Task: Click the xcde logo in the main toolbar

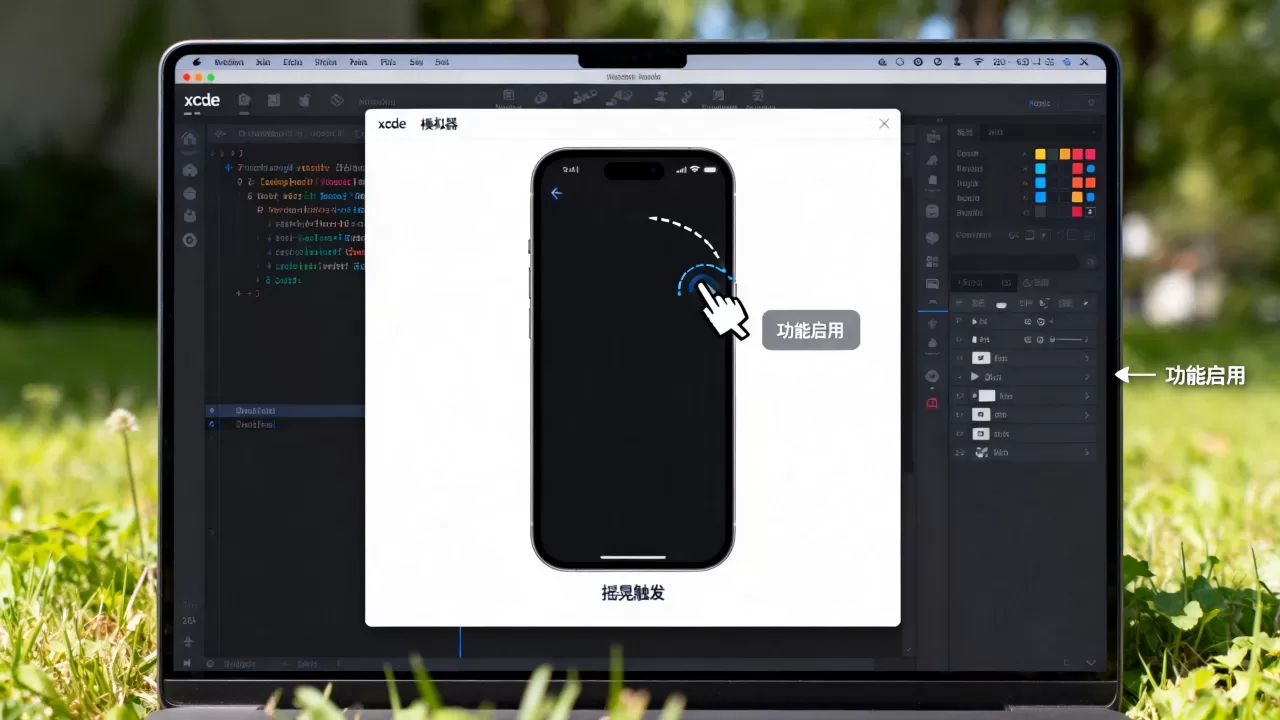Action: pyautogui.click(x=202, y=100)
